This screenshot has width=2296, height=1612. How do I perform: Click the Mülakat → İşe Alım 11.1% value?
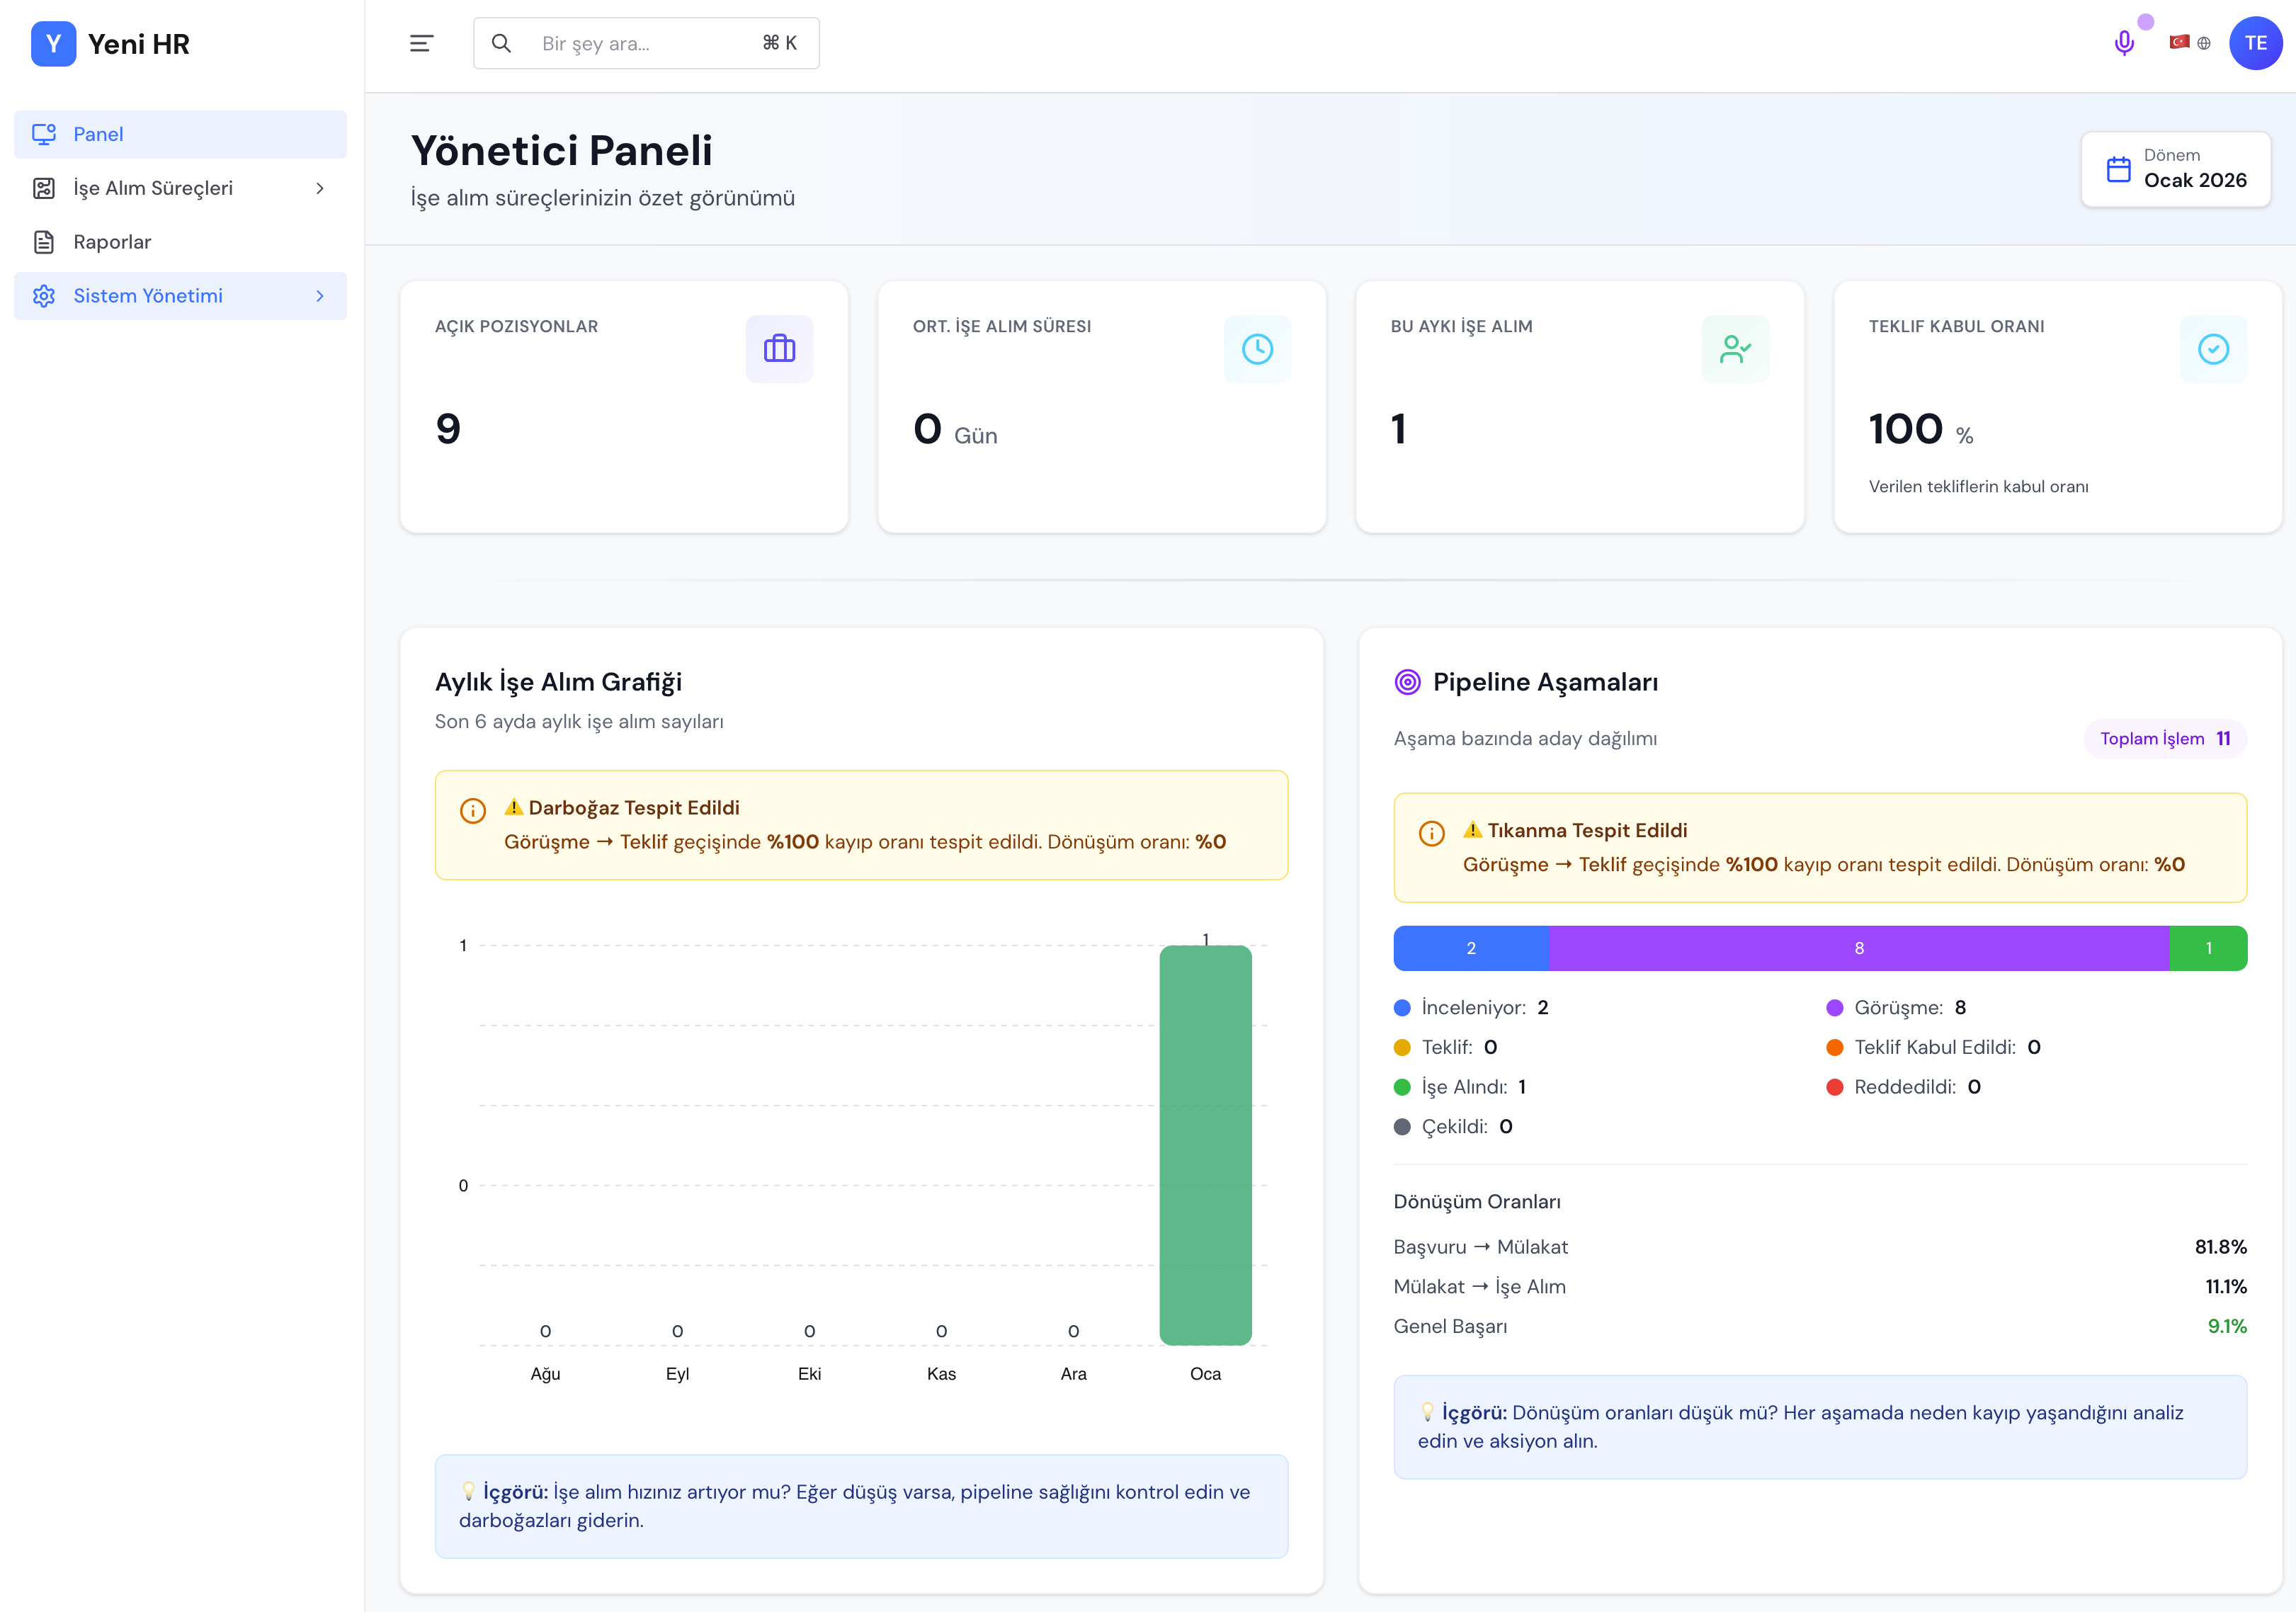point(2226,1287)
